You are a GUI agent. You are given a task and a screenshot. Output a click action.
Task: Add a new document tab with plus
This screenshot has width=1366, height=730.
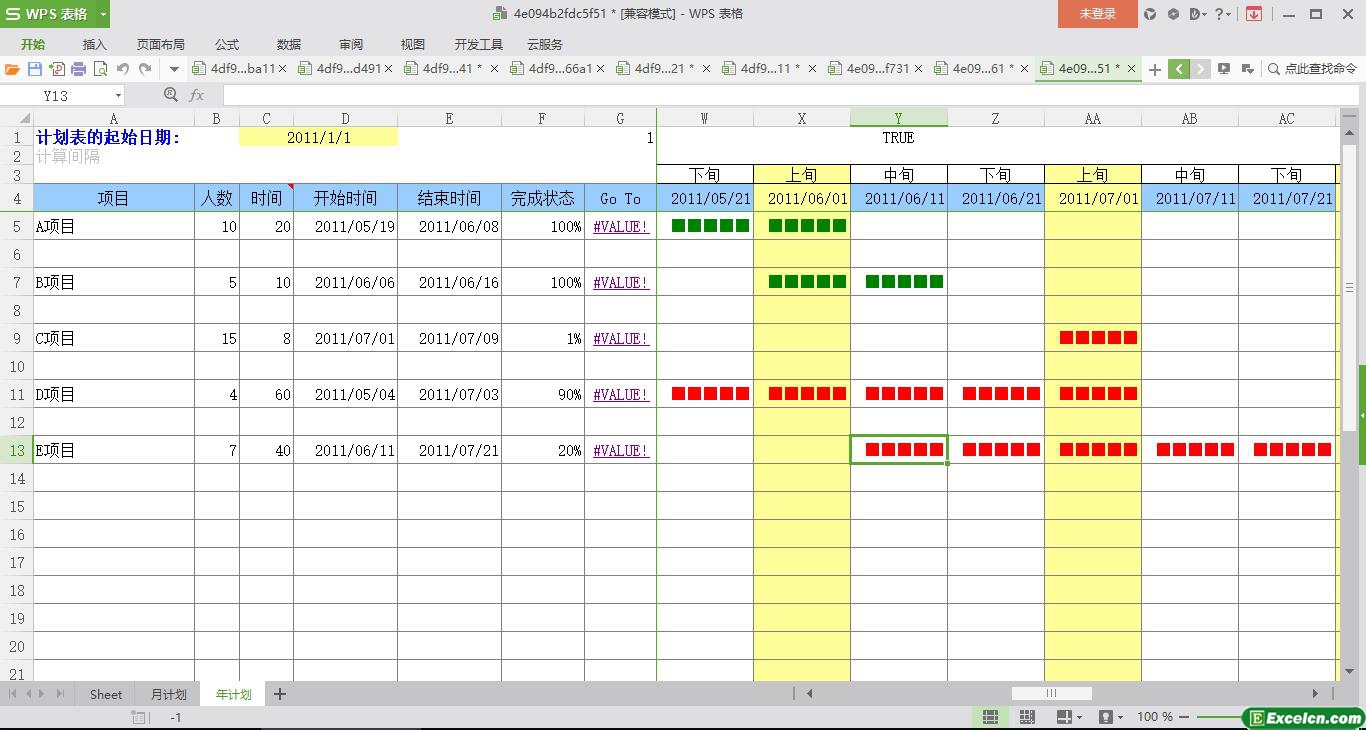pyautogui.click(x=1155, y=69)
